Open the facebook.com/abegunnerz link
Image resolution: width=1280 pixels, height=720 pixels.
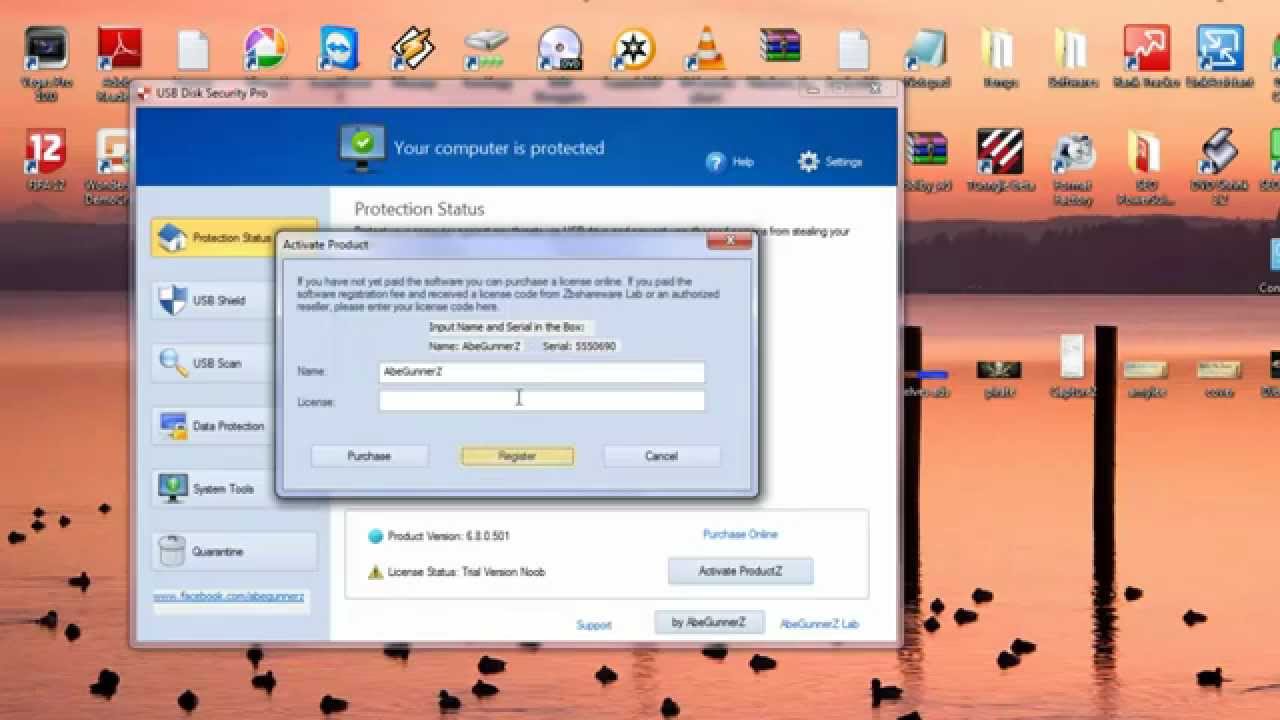(228, 597)
